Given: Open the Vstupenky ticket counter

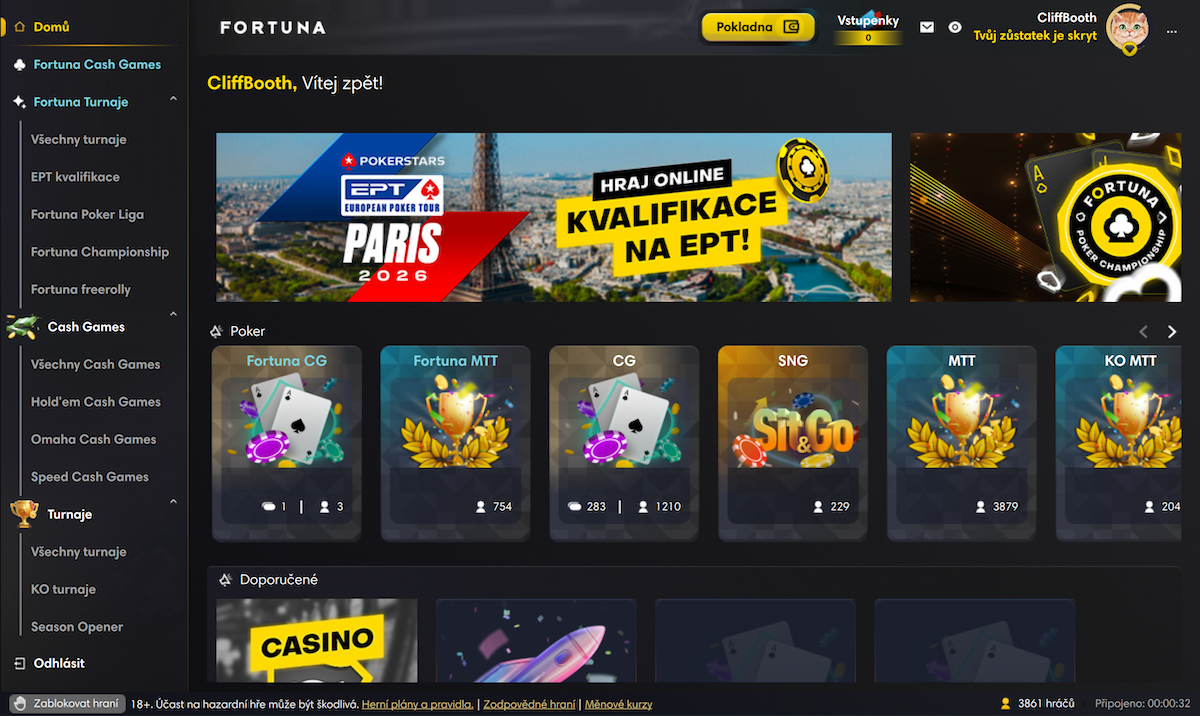Looking at the screenshot, I should coord(867,28).
